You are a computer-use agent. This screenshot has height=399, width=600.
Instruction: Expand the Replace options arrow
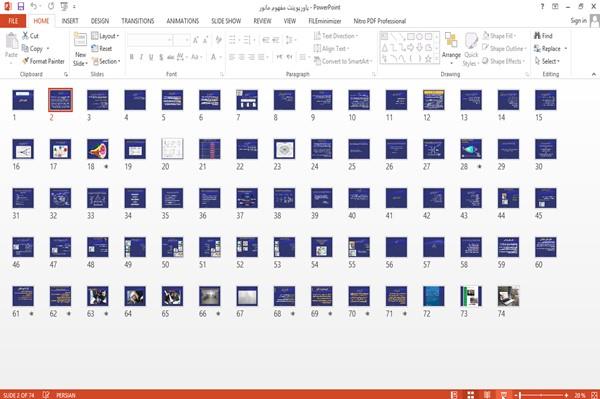coord(566,49)
